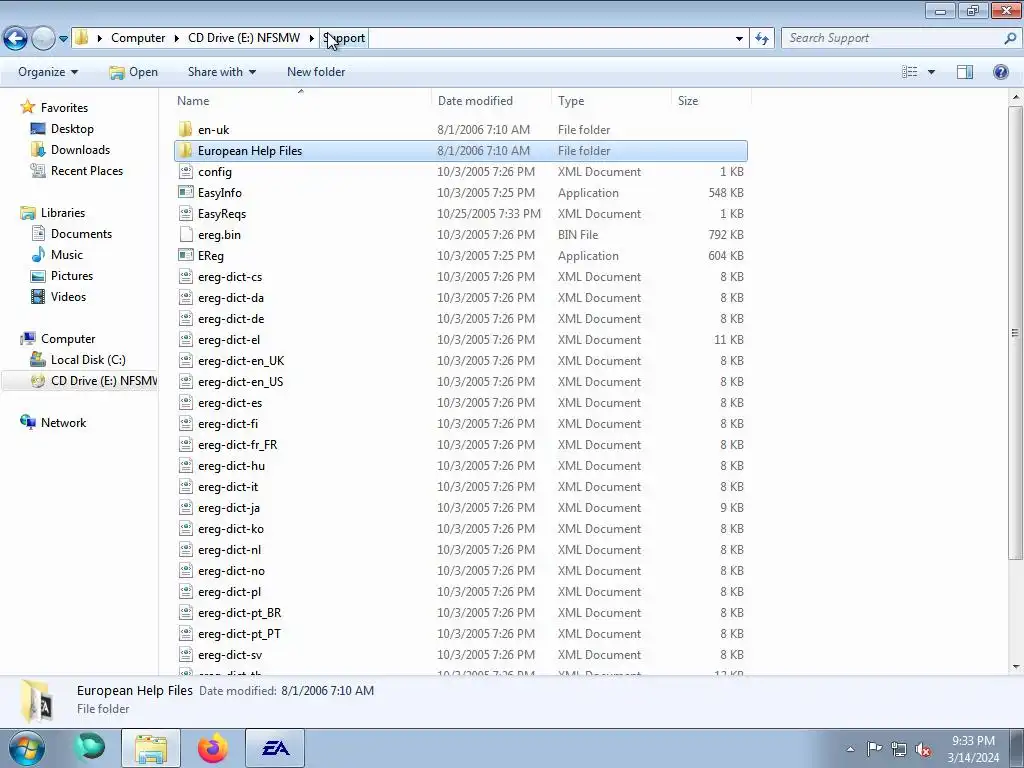Image resolution: width=1024 pixels, height=768 pixels.
Task: Expand the arrow after CD Drive breadcrumb
Action: point(312,38)
